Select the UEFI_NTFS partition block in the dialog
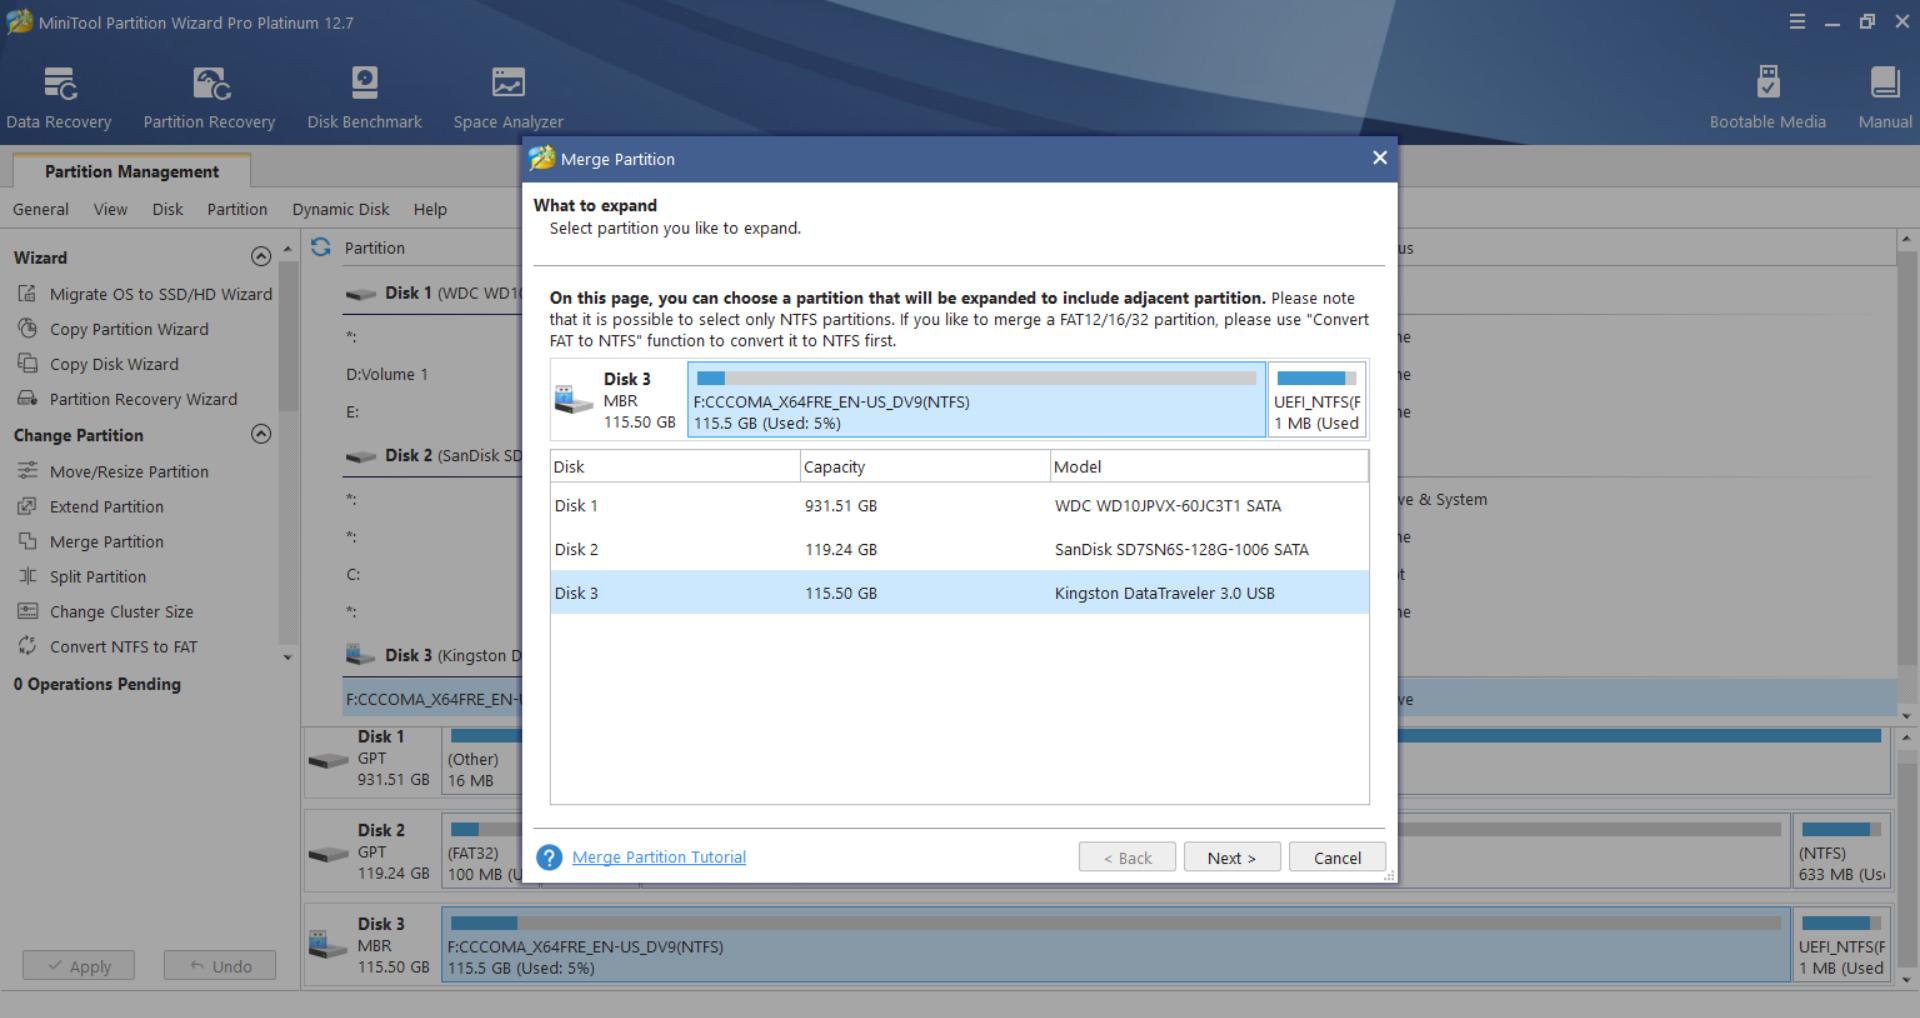The width and height of the screenshot is (1920, 1018). (1316, 400)
